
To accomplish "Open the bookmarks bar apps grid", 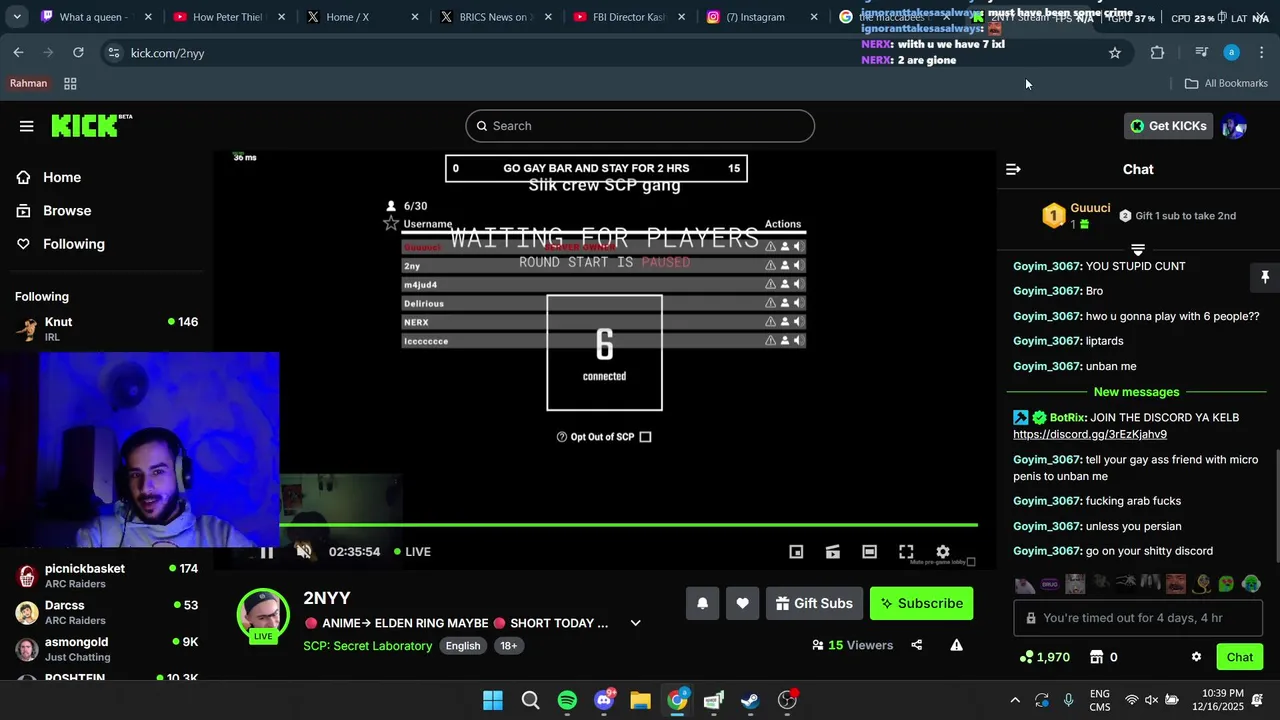I will [70, 83].
